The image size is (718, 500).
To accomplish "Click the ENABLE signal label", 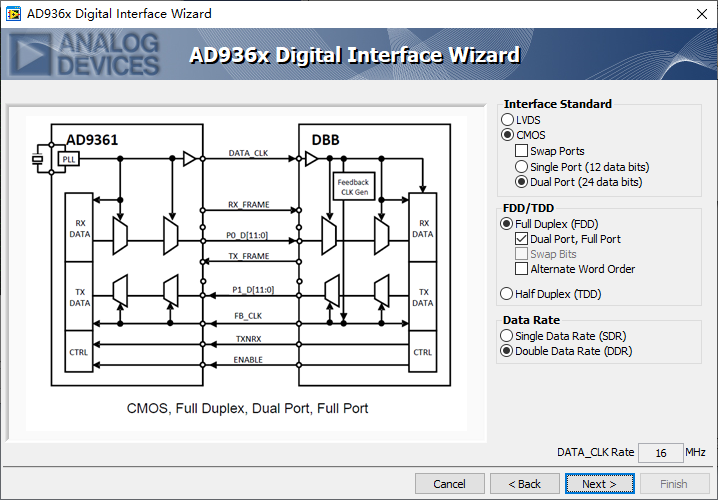I will pyautogui.click(x=248, y=359).
